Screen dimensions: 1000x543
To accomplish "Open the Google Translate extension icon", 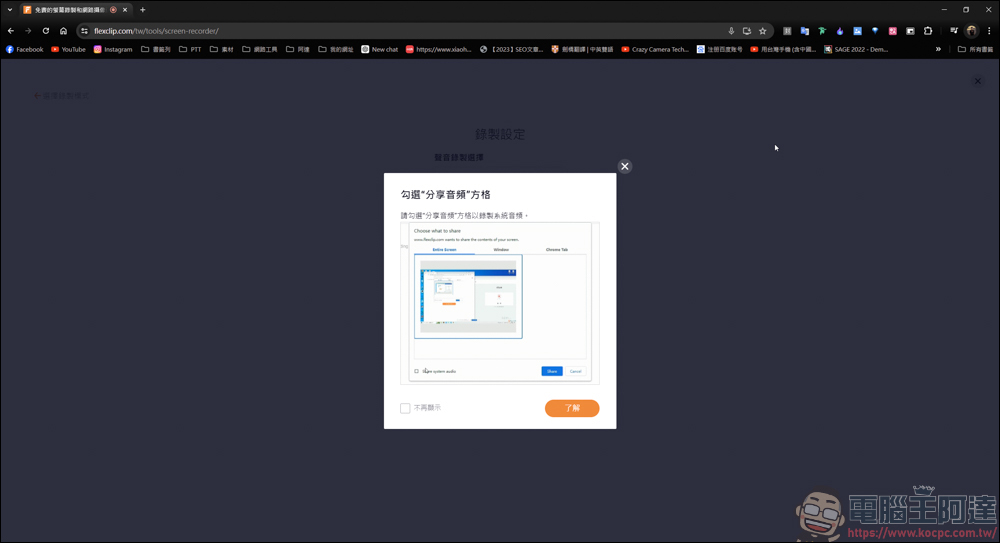I will click(x=805, y=31).
